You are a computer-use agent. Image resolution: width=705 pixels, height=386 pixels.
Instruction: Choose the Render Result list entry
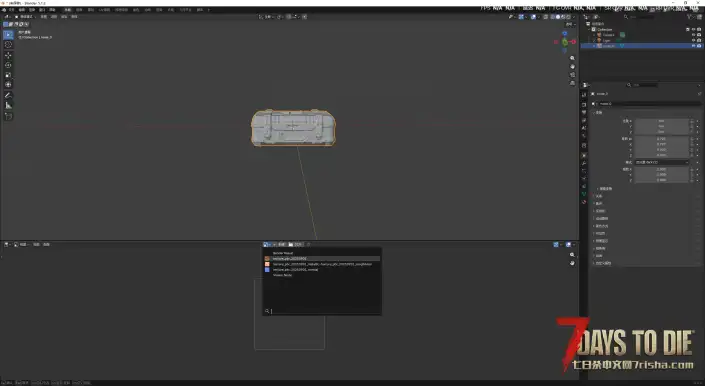pyautogui.click(x=322, y=253)
